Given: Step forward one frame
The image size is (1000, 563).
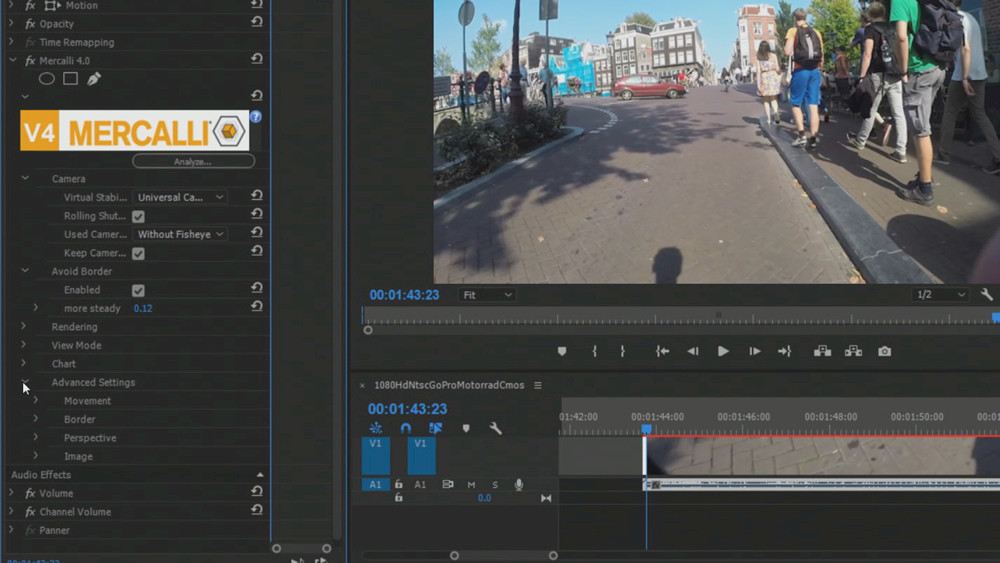Looking at the screenshot, I should coord(754,351).
